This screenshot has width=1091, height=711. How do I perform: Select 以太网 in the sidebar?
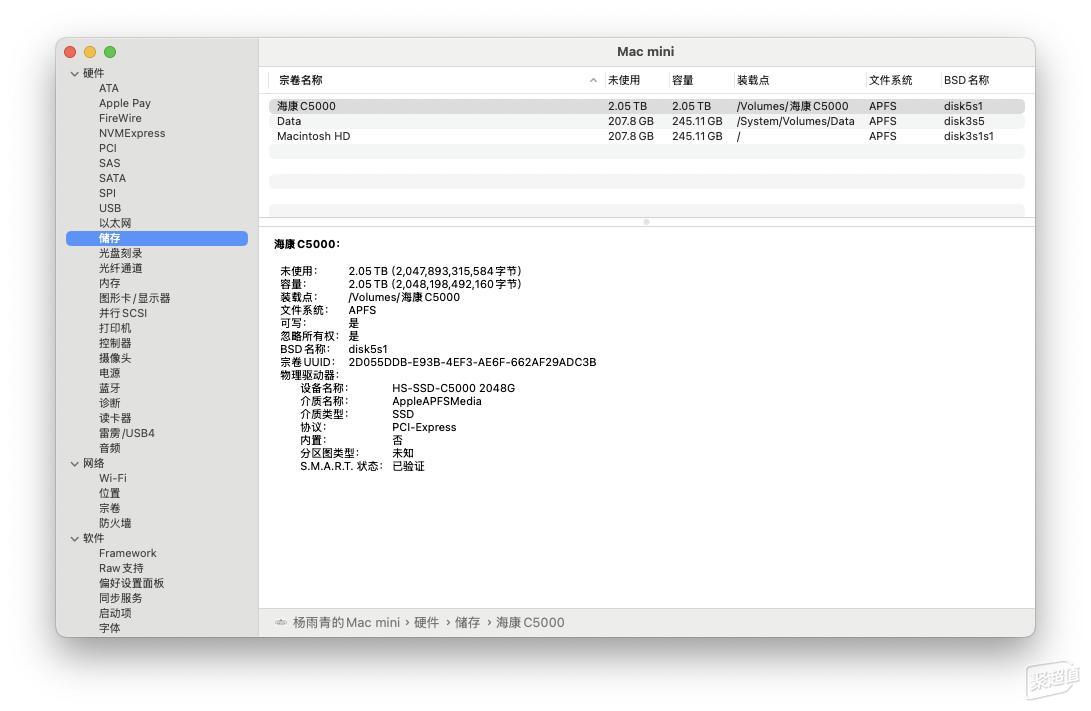click(x=115, y=223)
